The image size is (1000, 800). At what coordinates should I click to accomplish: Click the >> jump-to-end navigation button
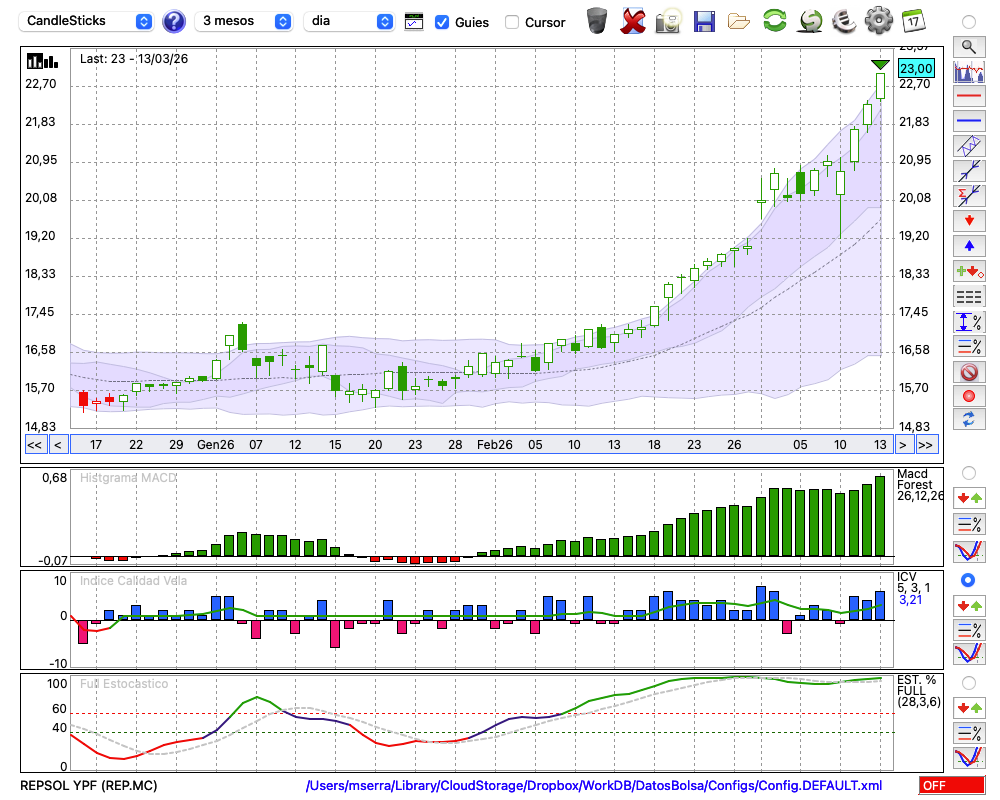926,444
